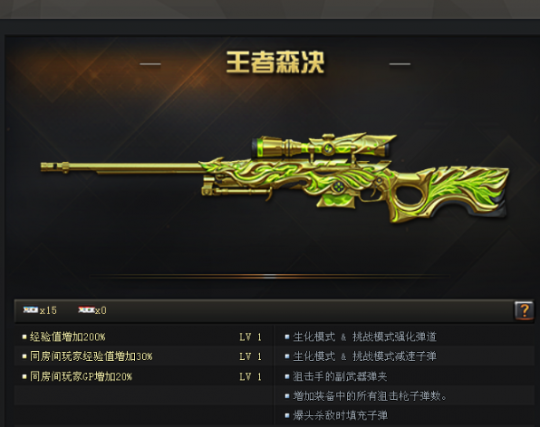Select the 狙击手的副武器弹夹 feature
The image size is (540, 427).
[x=336, y=376]
